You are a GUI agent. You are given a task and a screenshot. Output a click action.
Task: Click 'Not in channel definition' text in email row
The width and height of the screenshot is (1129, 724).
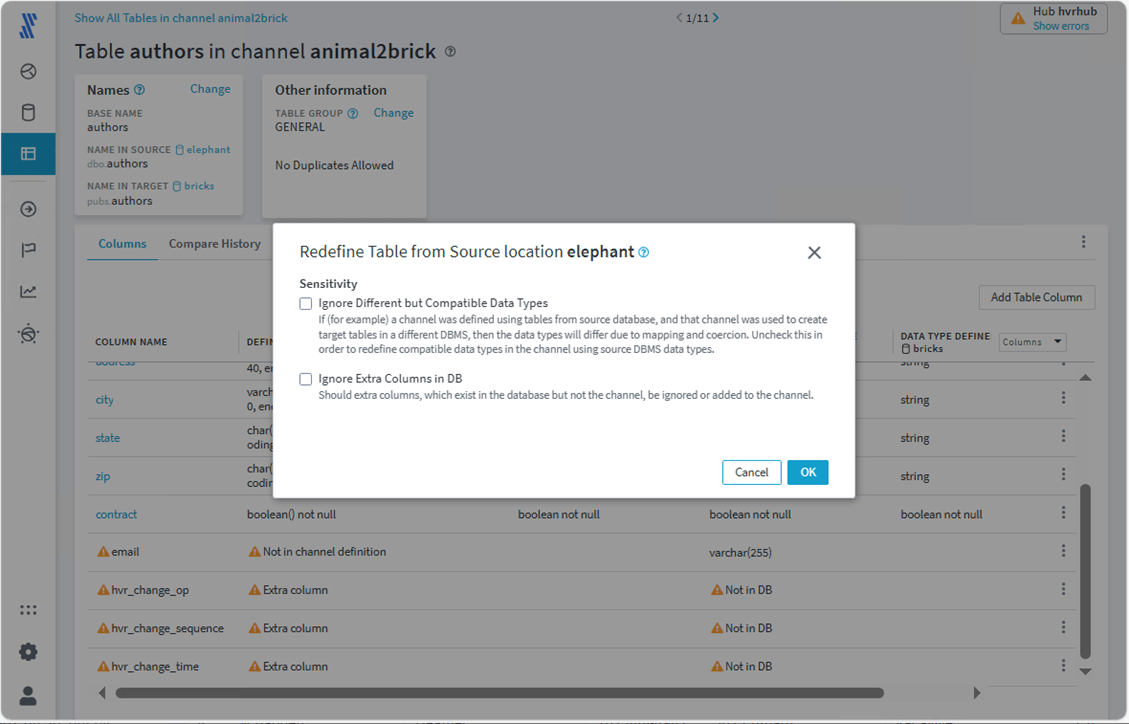pyautogui.click(x=324, y=552)
